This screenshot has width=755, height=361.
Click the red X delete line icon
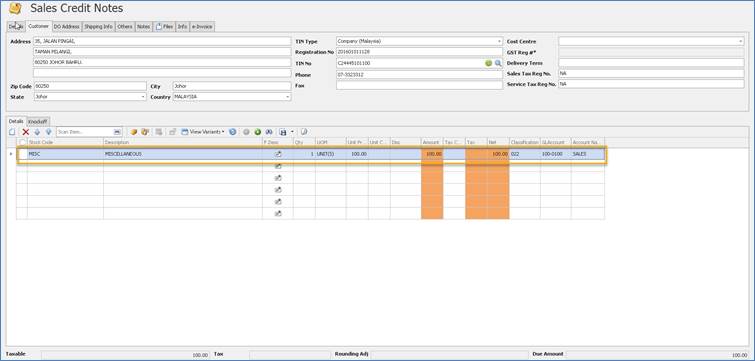point(26,132)
